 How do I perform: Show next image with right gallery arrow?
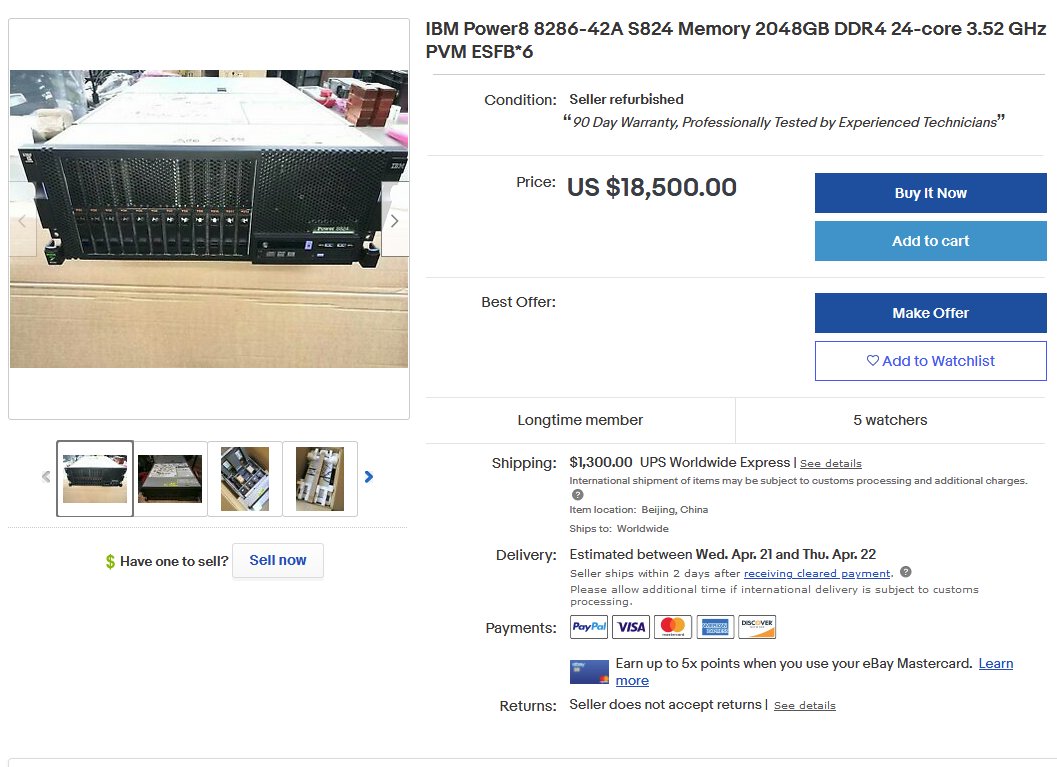click(x=395, y=220)
